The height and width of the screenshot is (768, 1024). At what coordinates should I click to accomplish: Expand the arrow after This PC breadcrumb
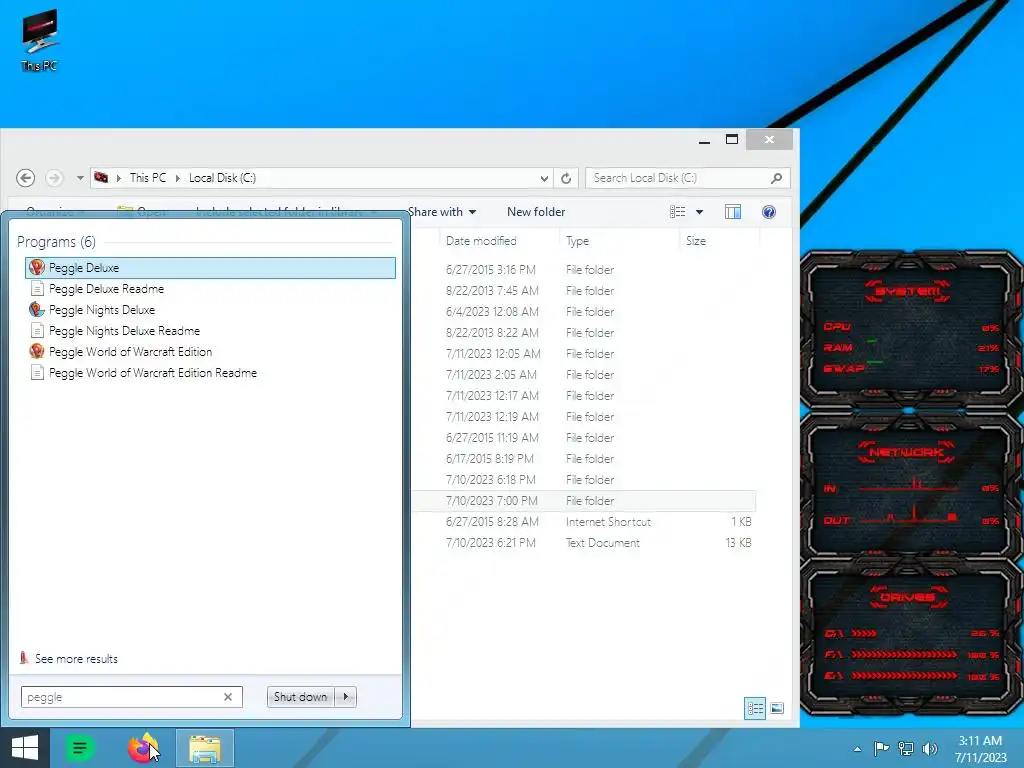pos(178,178)
